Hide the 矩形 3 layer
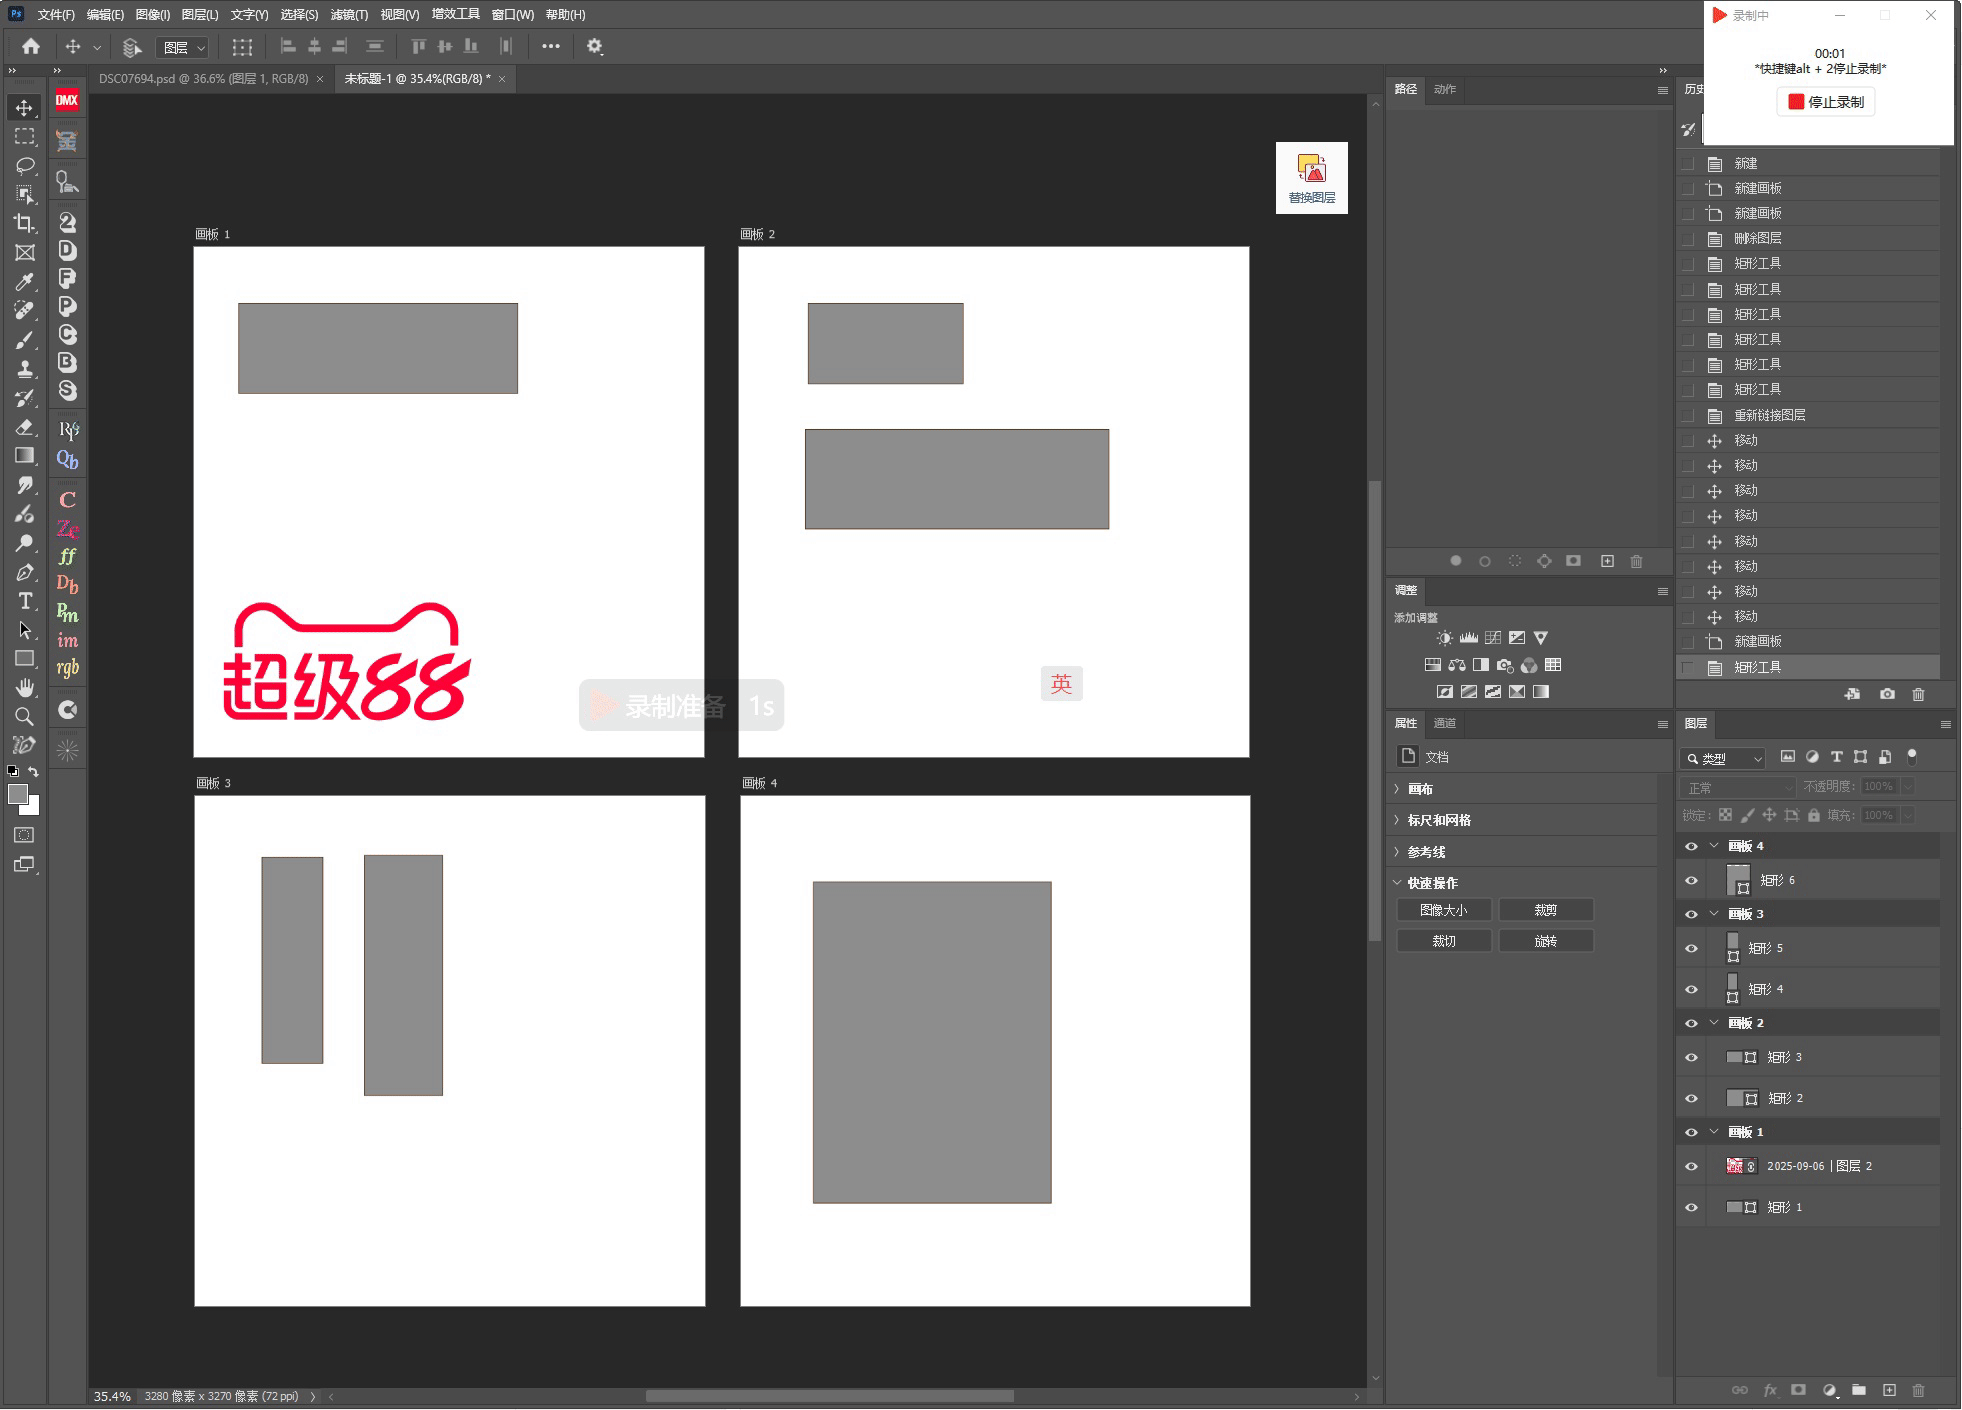 pyautogui.click(x=1691, y=1057)
